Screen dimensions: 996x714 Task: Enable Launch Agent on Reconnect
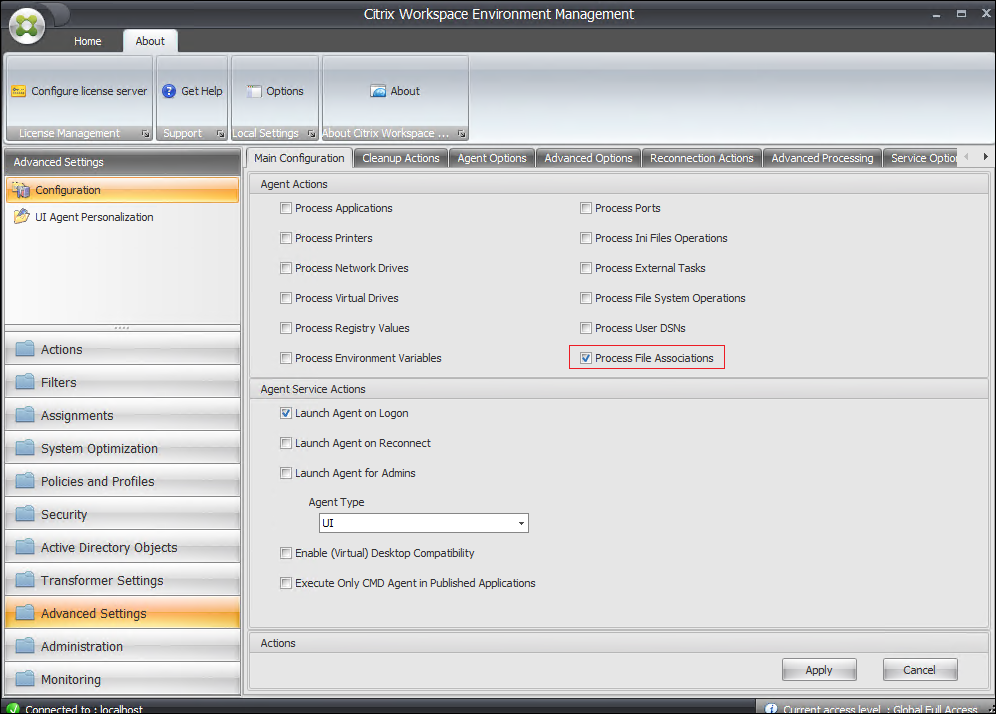tap(286, 443)
